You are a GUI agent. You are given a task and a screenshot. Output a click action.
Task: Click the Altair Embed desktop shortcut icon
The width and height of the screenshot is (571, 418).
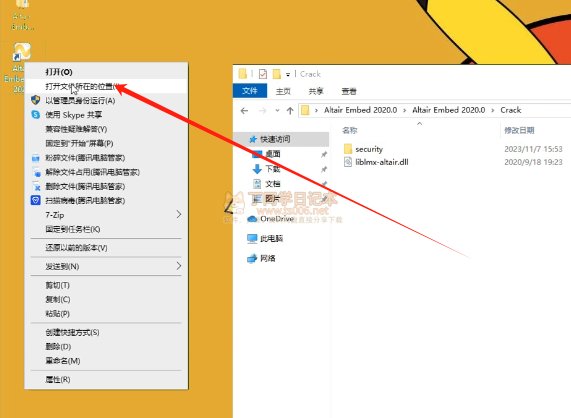22,52
